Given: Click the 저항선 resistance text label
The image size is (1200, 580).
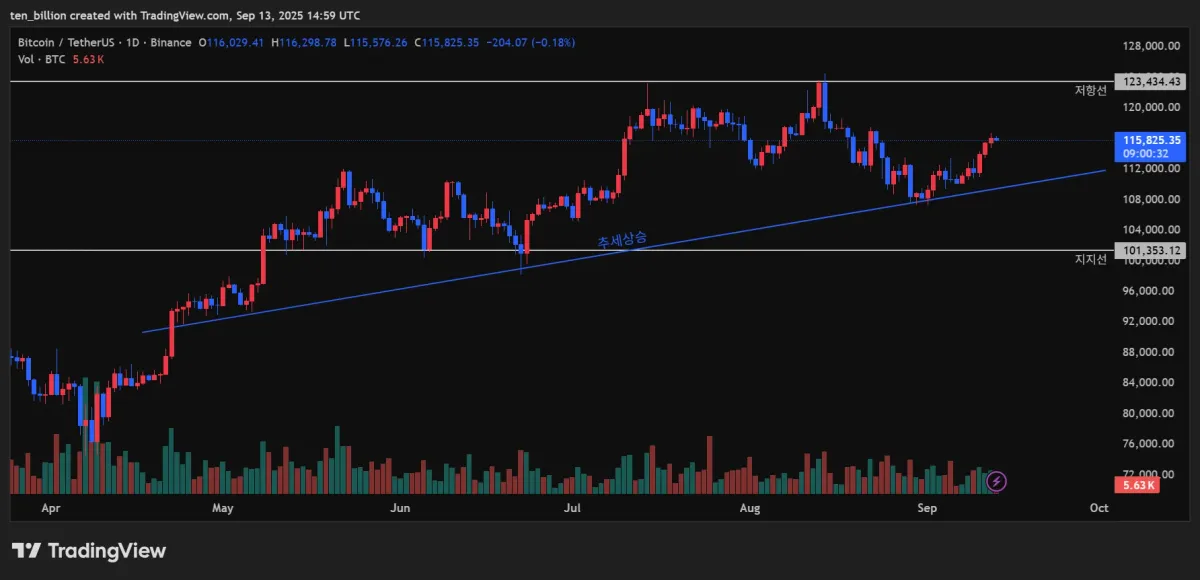Looking at the screenshot, I should (1090, 91).
